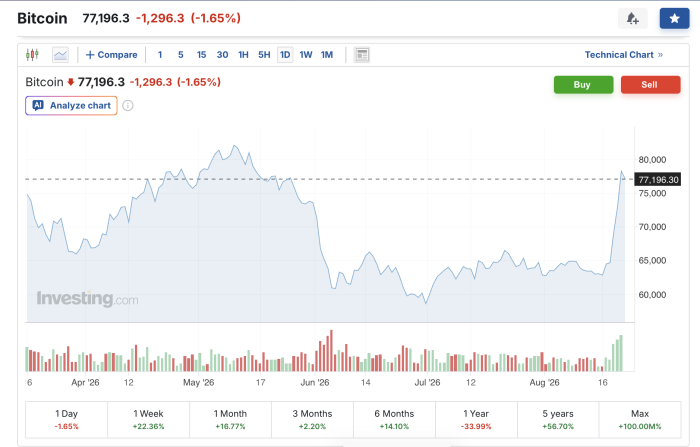
Task: Select the 5 years performance range
Action: click(x=558, y=420)
